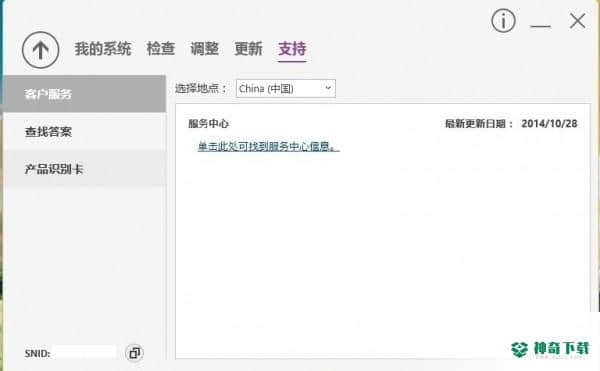Minimize the window
Image resolution: width=600 pixels, height=371 pixels.
click(540, 25)
